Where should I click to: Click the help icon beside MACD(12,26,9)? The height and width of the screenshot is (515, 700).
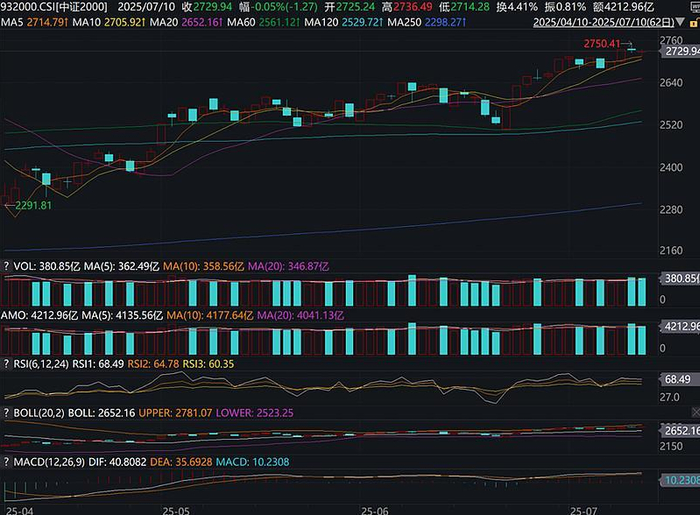pos(6,462)
